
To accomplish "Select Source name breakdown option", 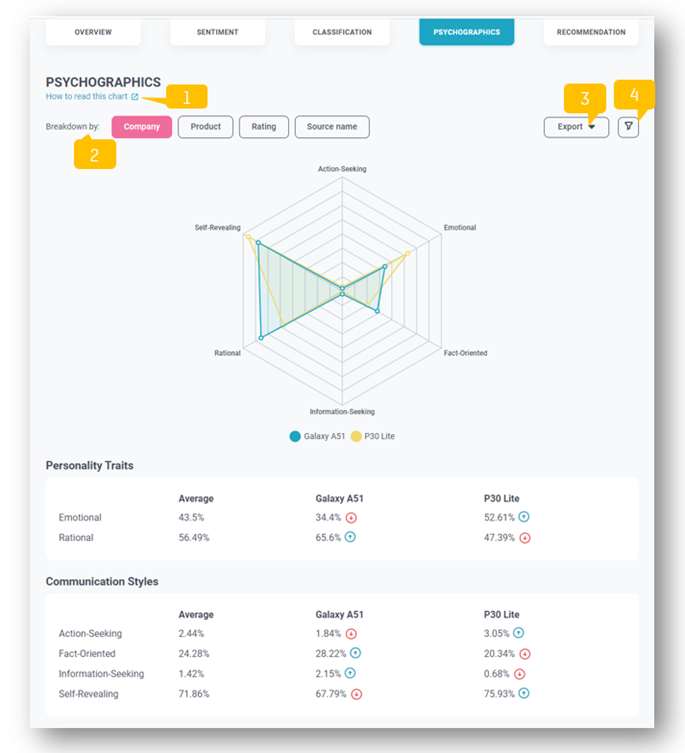I will [332, 127].
